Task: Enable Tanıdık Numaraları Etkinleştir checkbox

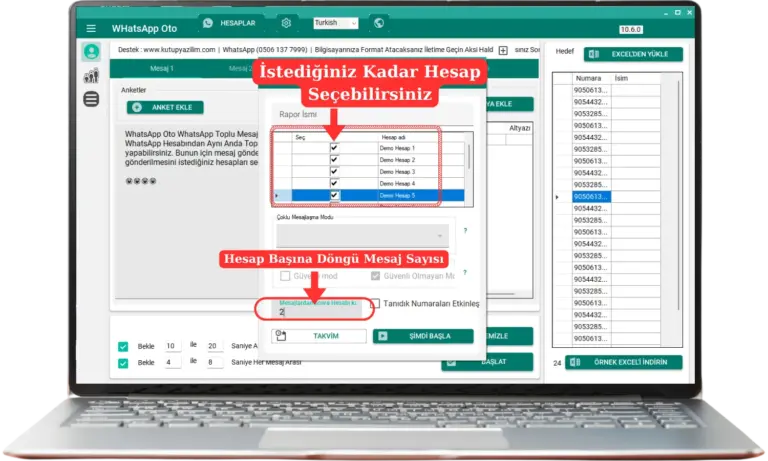Action: pyautogui.click(x=375, y=304)
